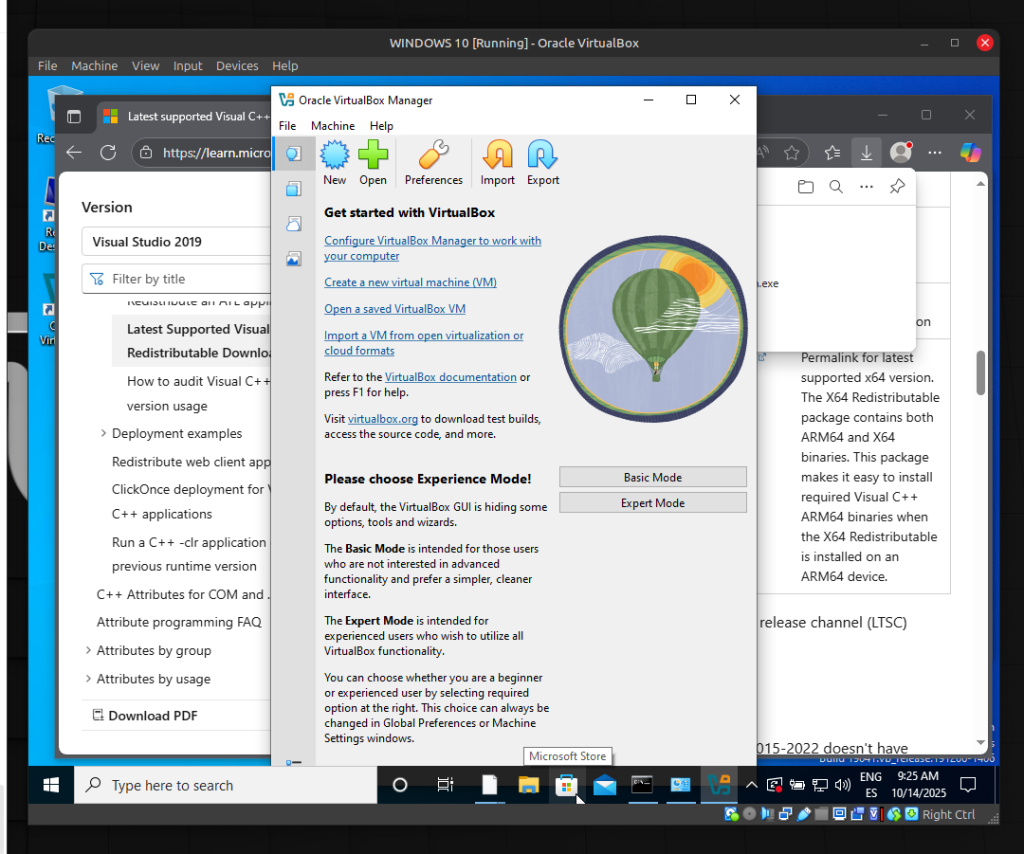Click the Import appliance icon
The width and height of the screenshot is (1024, 854).
(497, 156)
